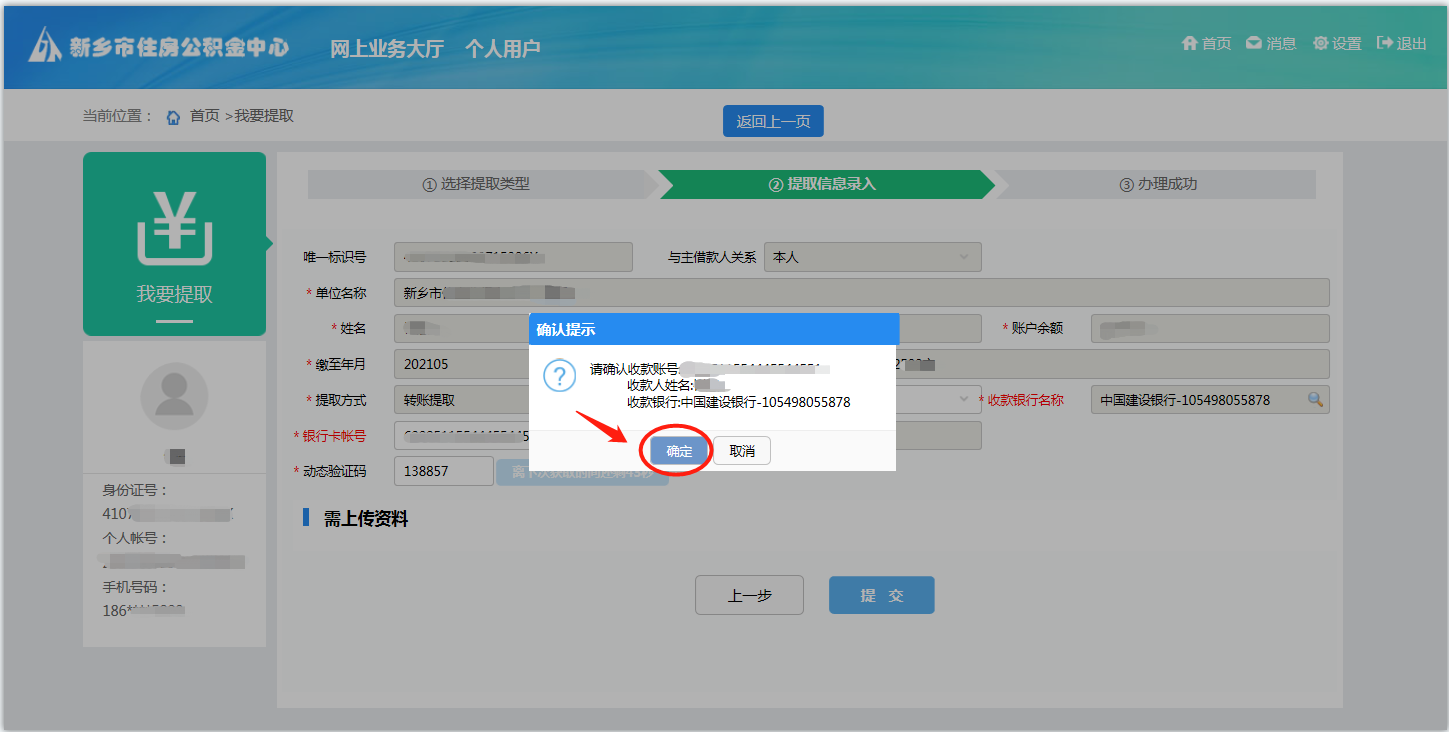The image size is (1449, 732).
Task: Open 设置 settings gear icon
Action: tap(1320, 43)
